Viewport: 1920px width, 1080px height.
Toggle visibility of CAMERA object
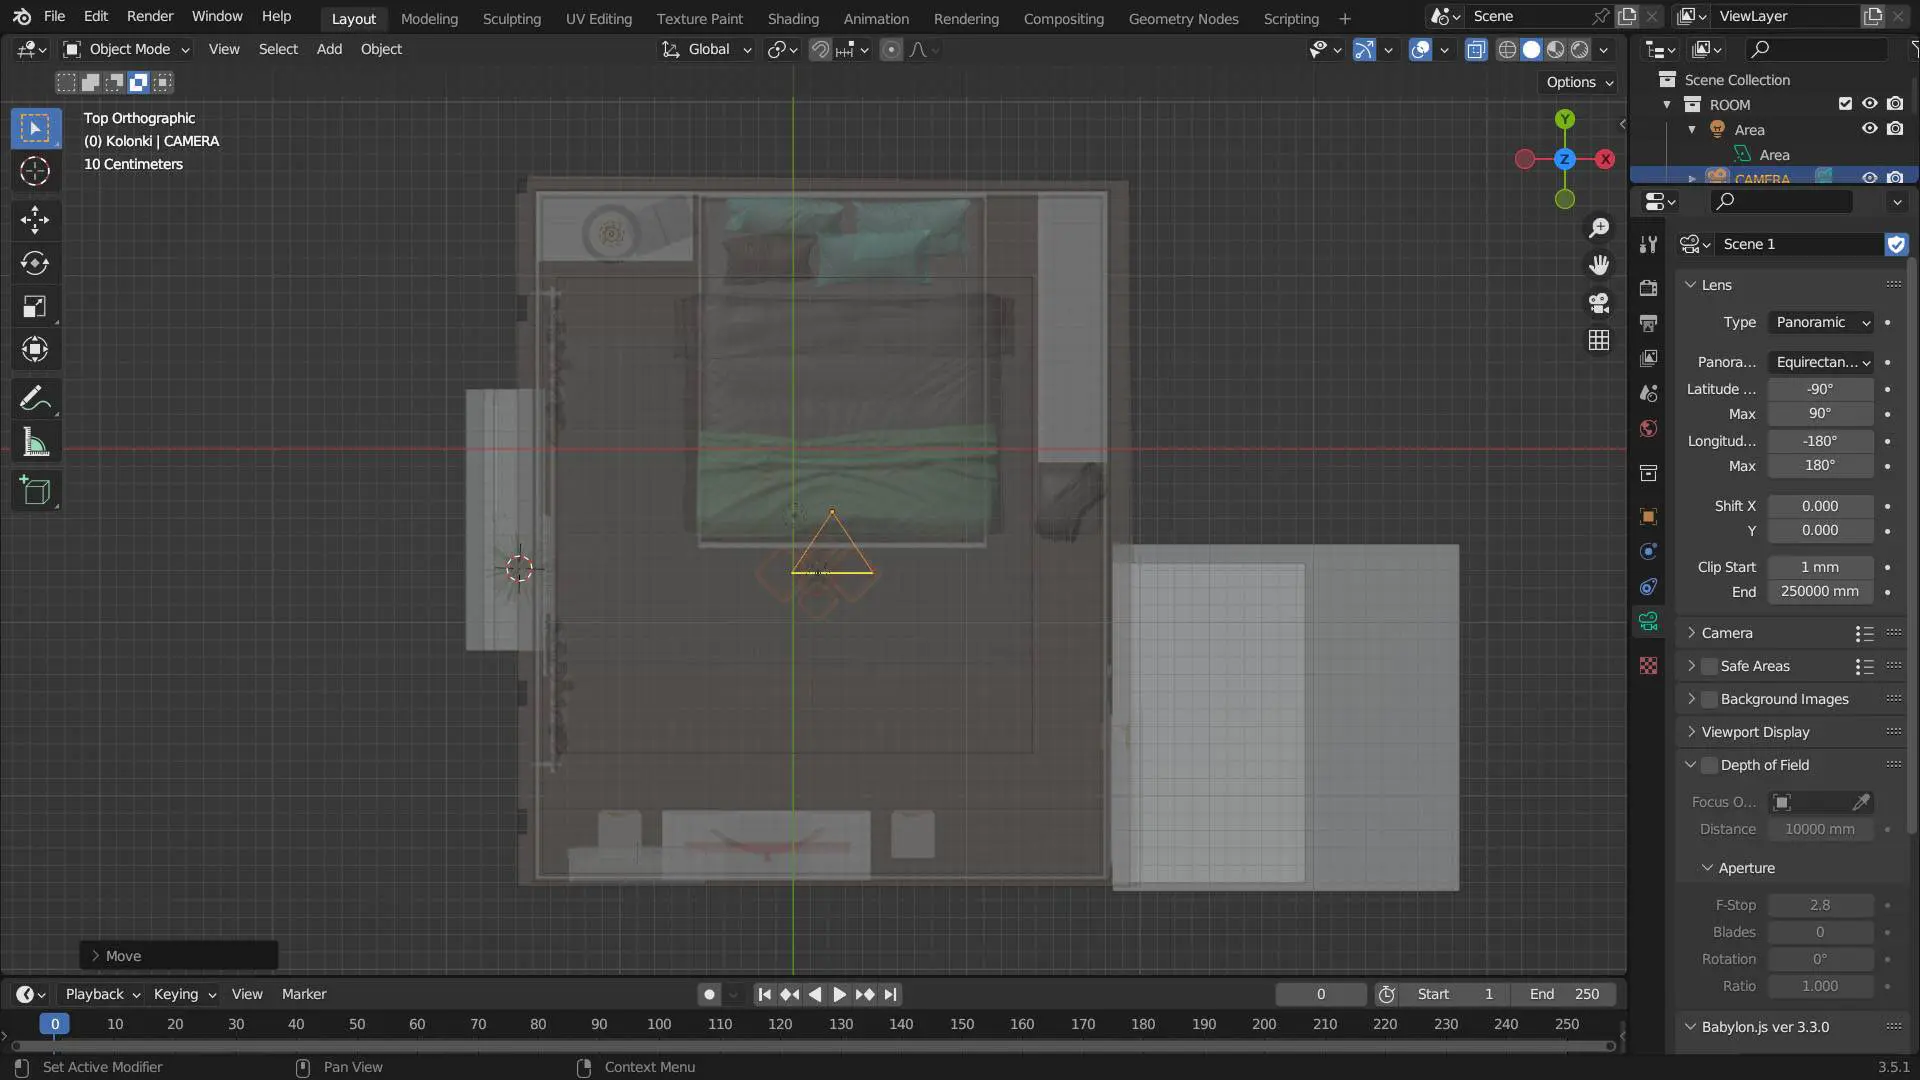1871,178
